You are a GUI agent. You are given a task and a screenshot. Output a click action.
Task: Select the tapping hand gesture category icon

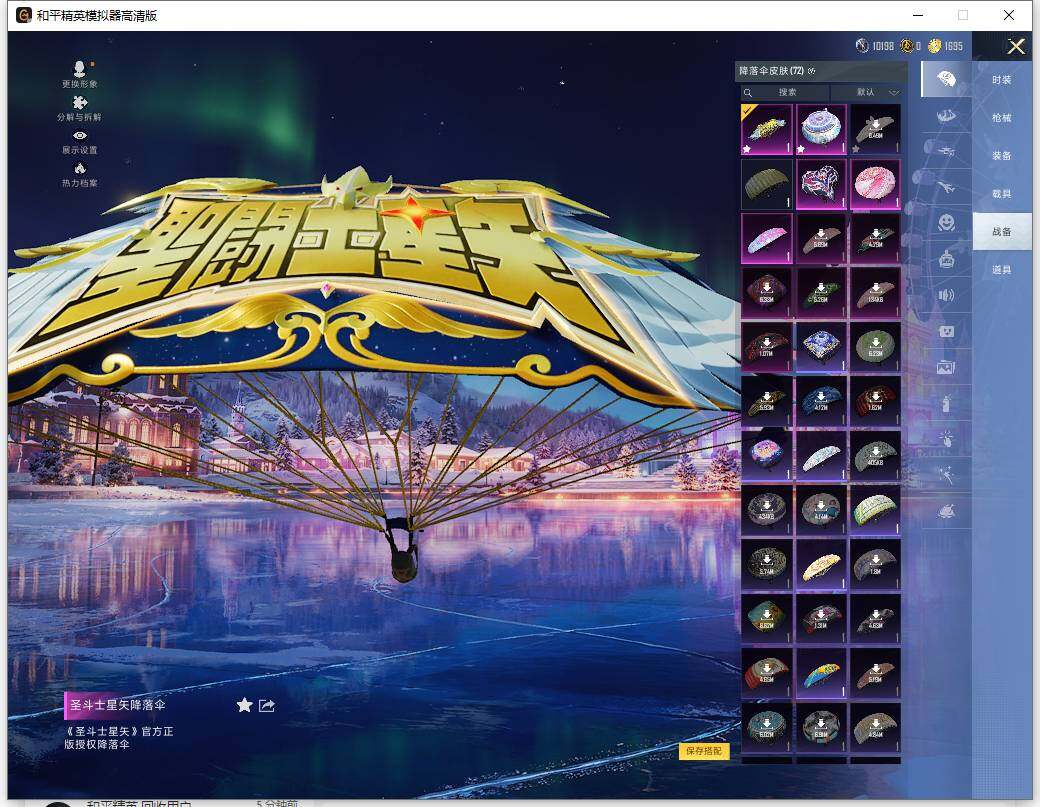946,438
